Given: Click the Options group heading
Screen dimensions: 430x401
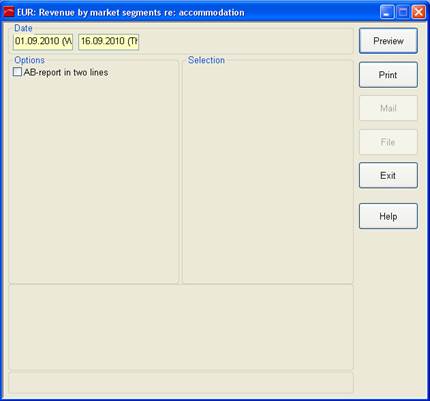Looking at the screenshot, I should click(x=29, y=60).
